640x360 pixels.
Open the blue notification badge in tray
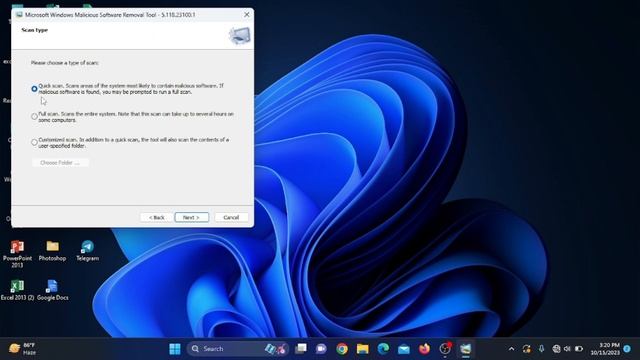[627, 349]
